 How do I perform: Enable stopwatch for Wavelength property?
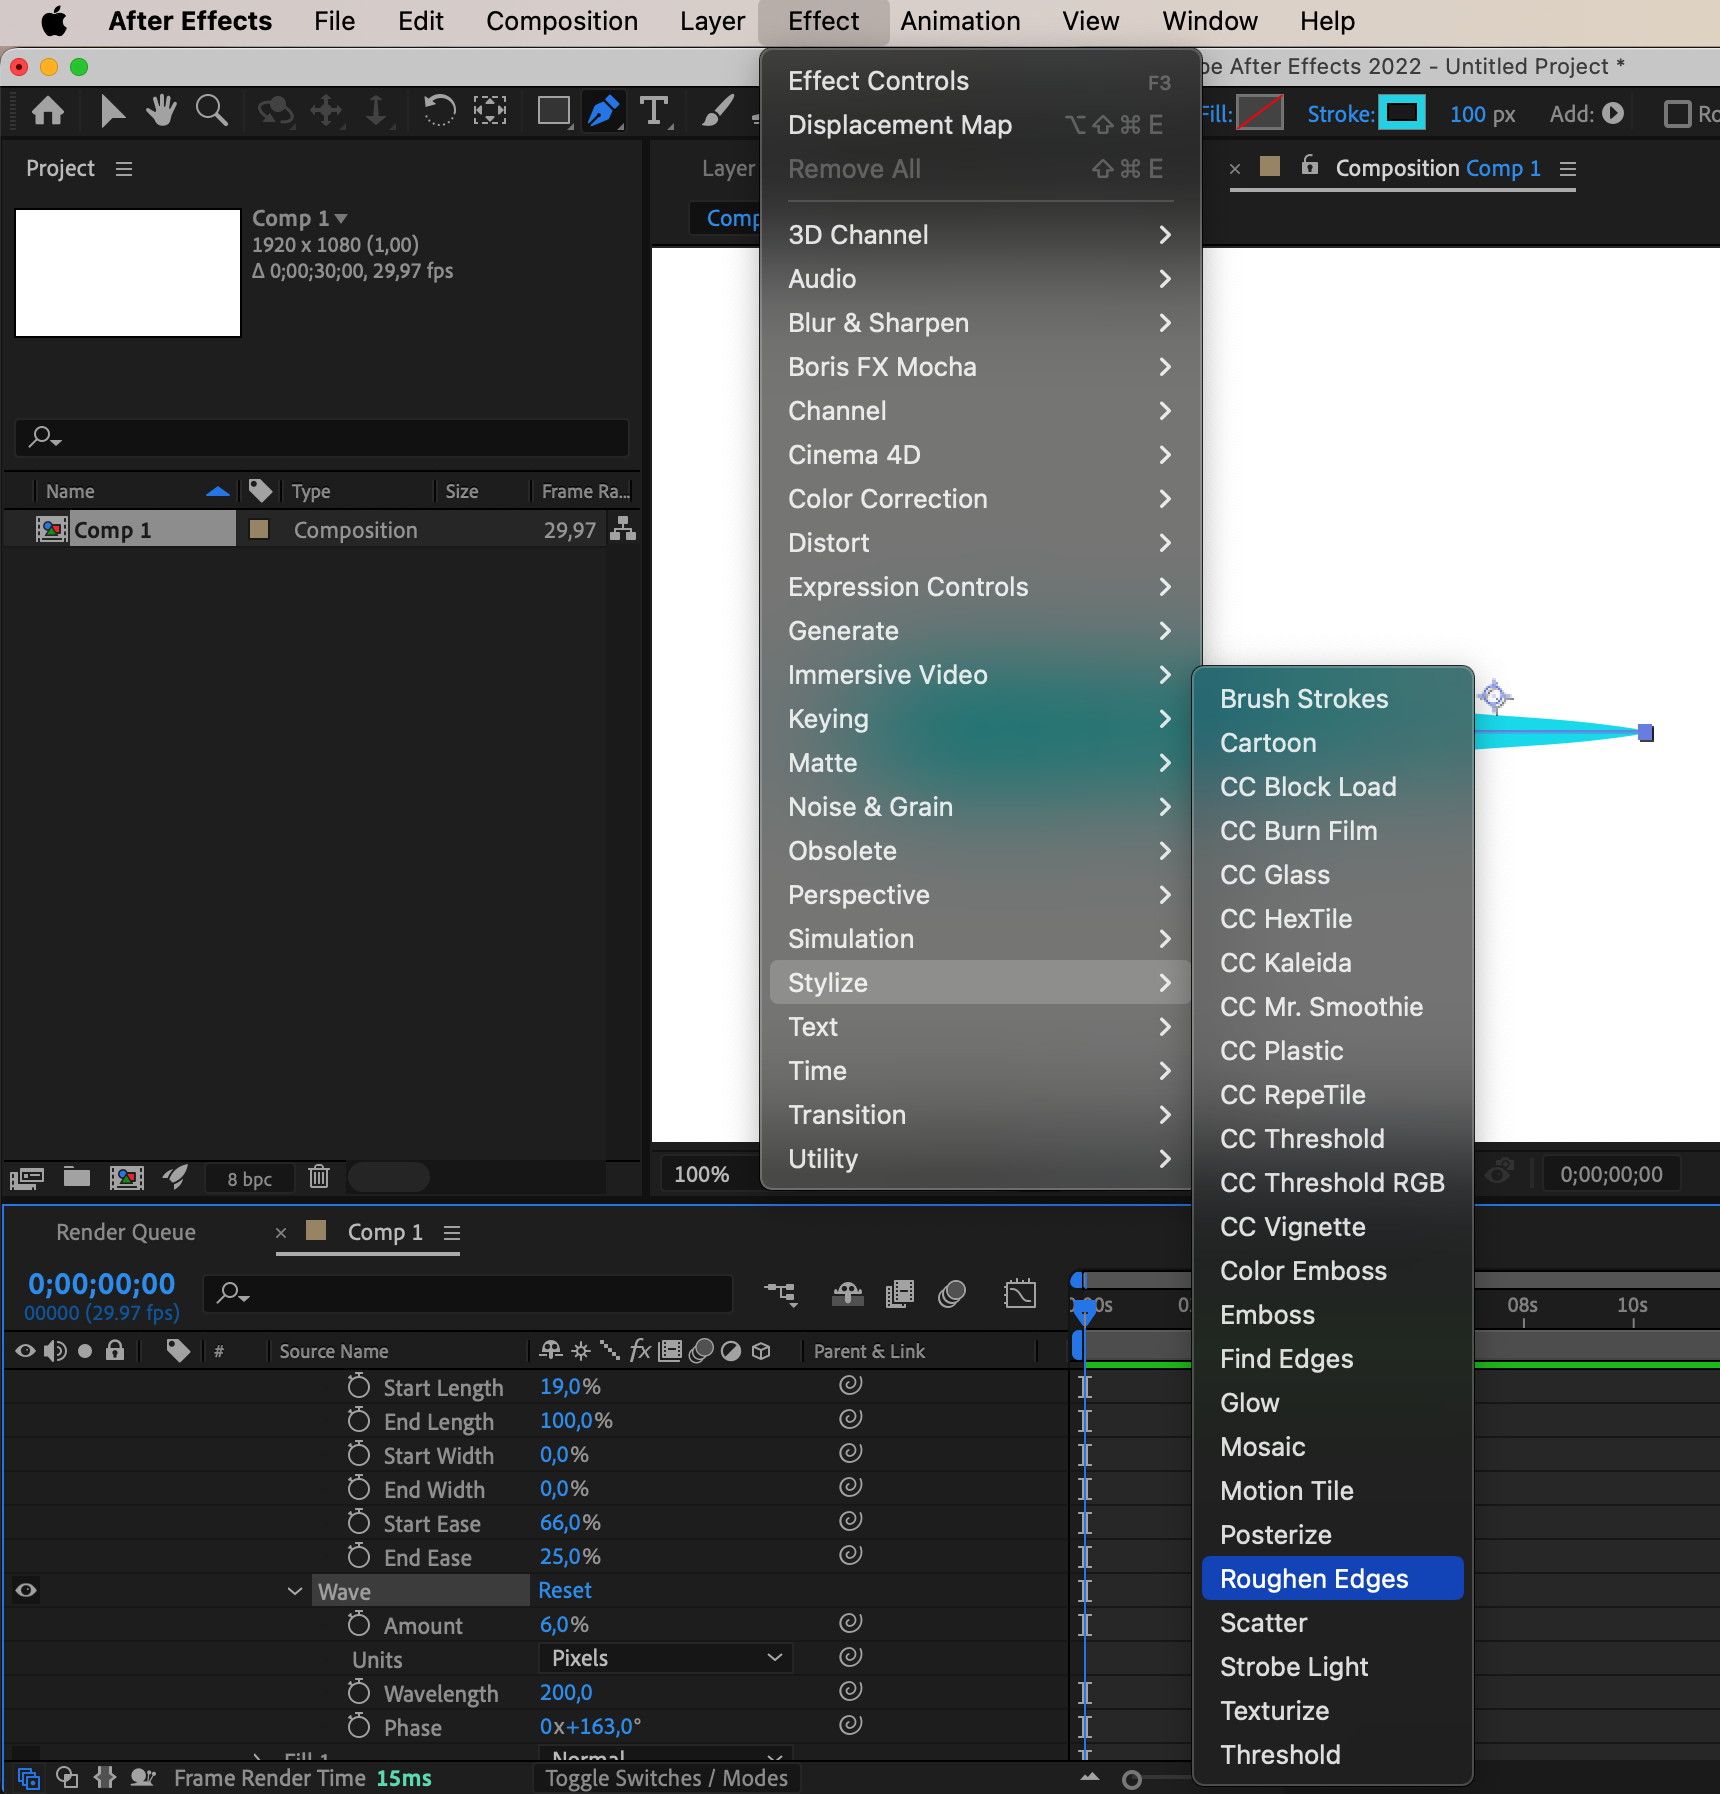coord(359,1693)
